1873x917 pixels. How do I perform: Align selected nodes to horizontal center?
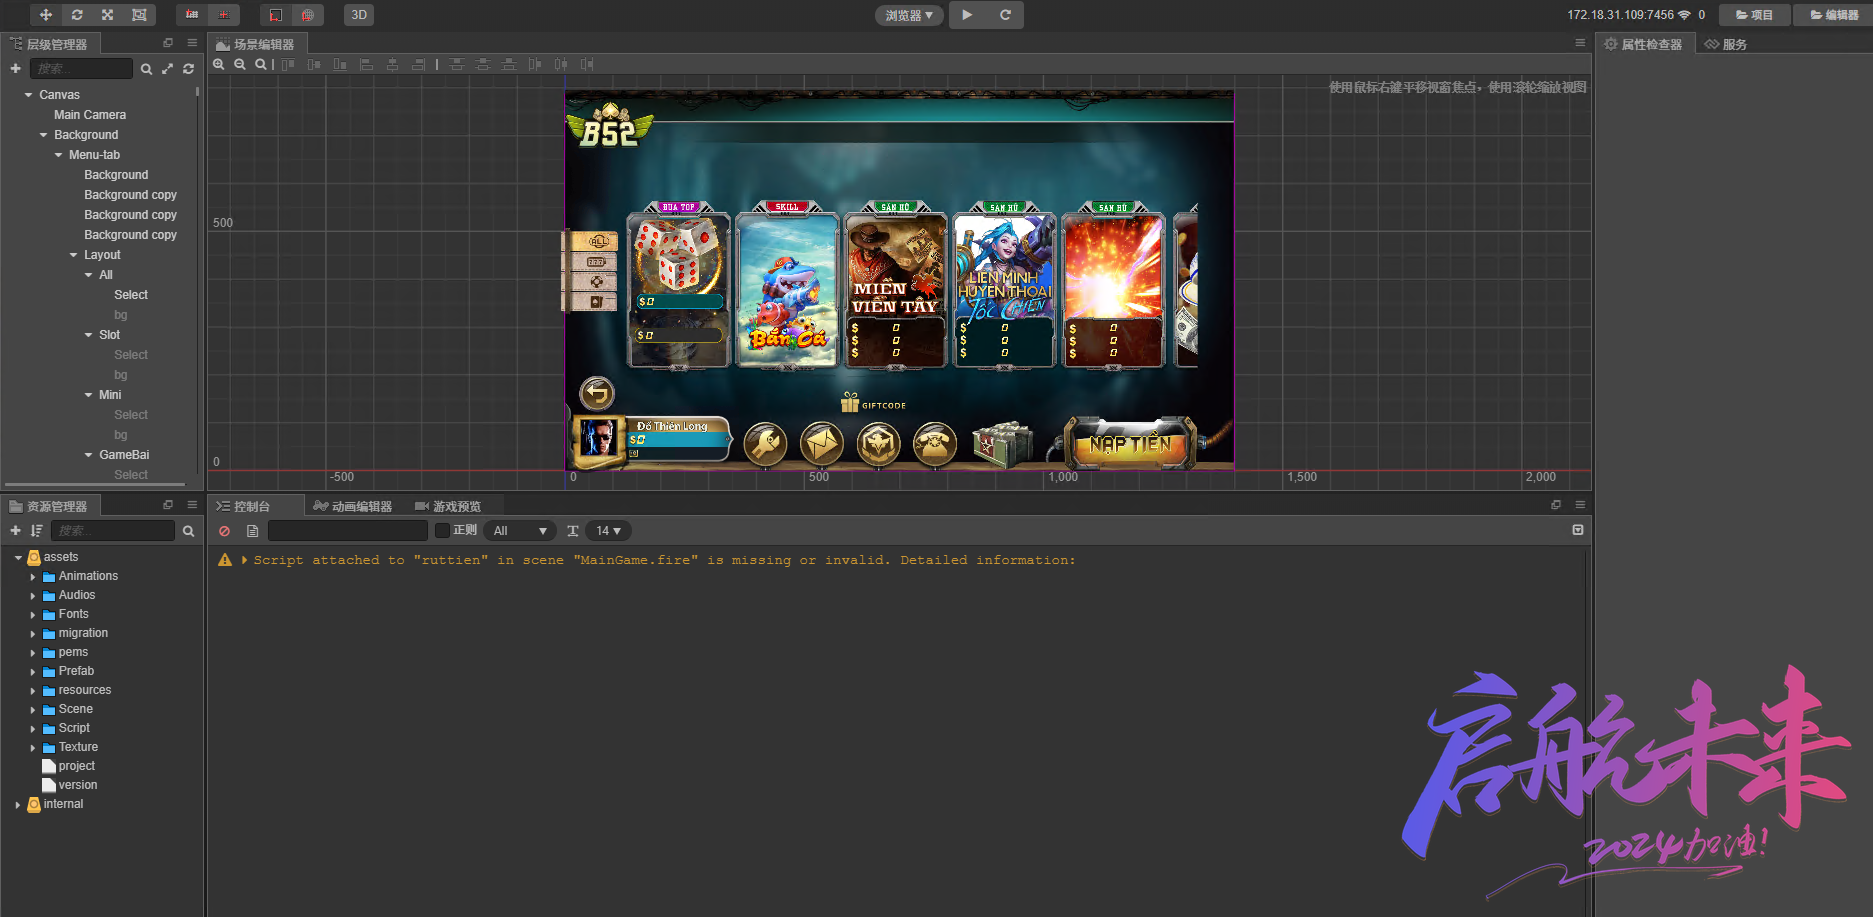tap(392, 64)
